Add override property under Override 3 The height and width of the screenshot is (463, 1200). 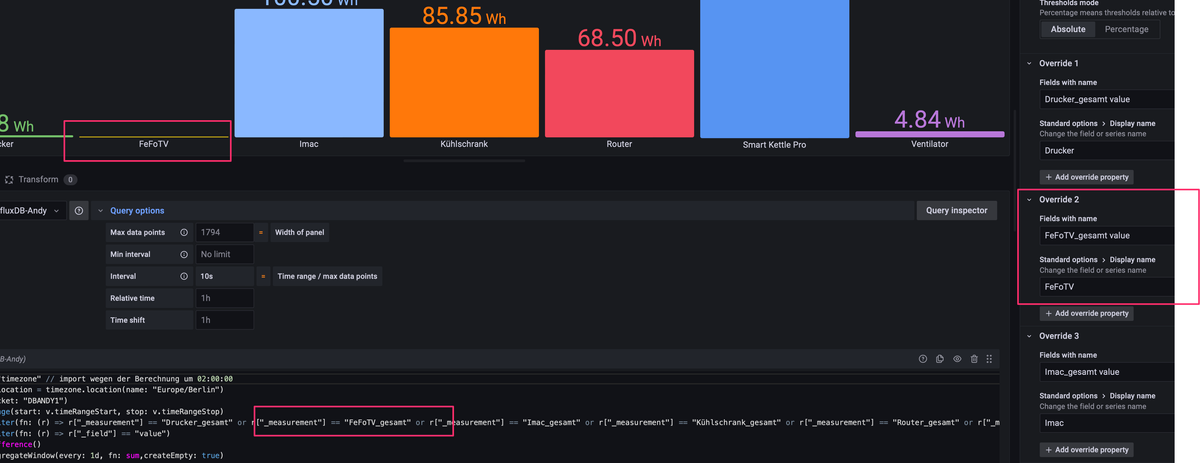(x=1087, y=449)
